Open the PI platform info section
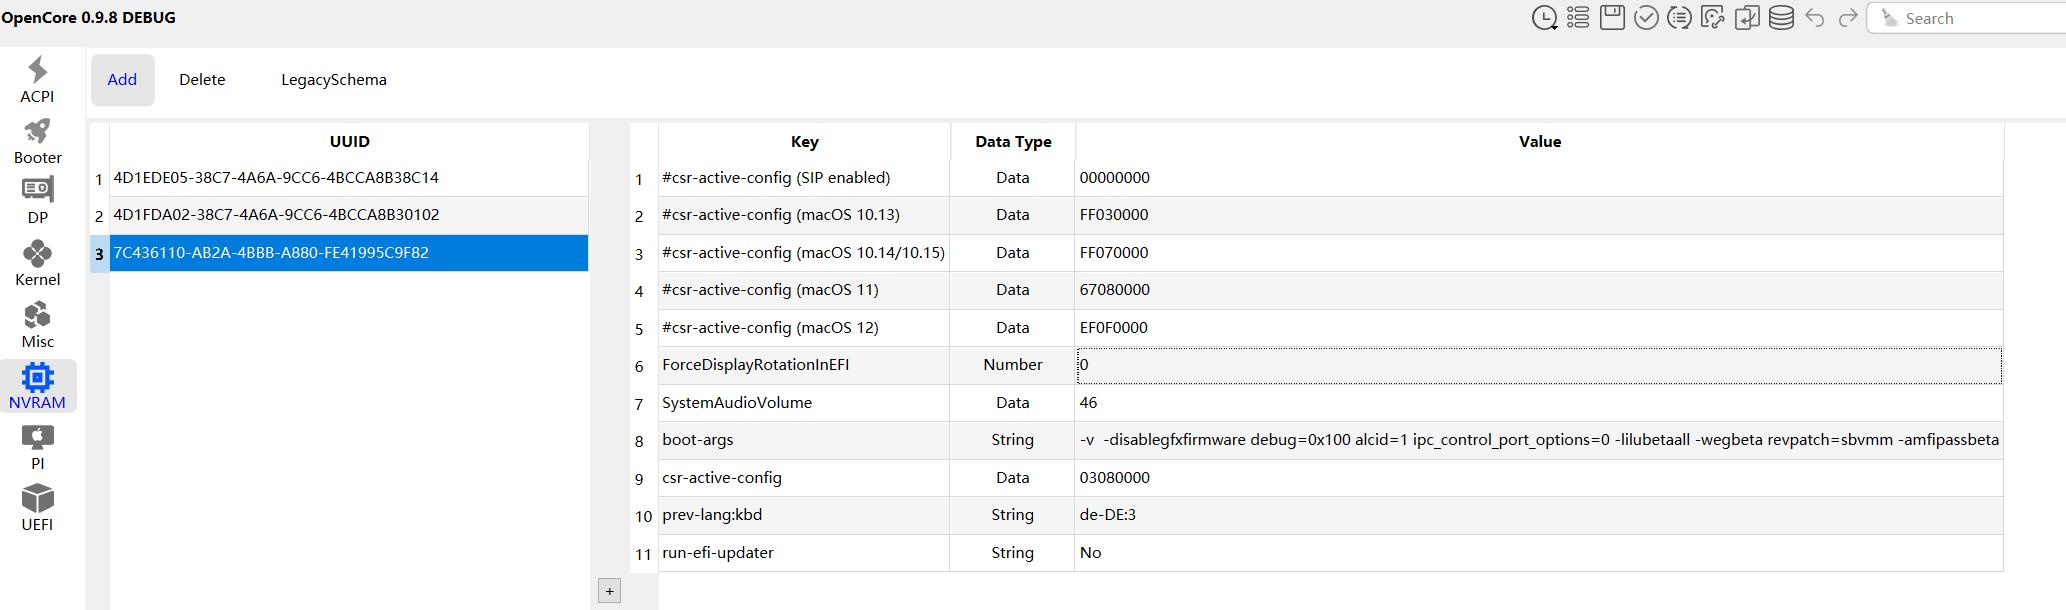This screenshot has height=610, width=2066. [x=38, y=447]
